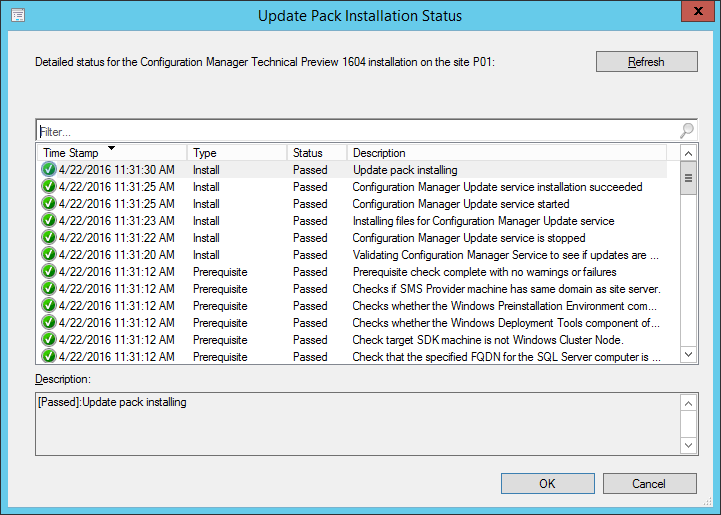
Task: Click '[Passed]:Update pack installing' in description box
Action: (112, 402)
